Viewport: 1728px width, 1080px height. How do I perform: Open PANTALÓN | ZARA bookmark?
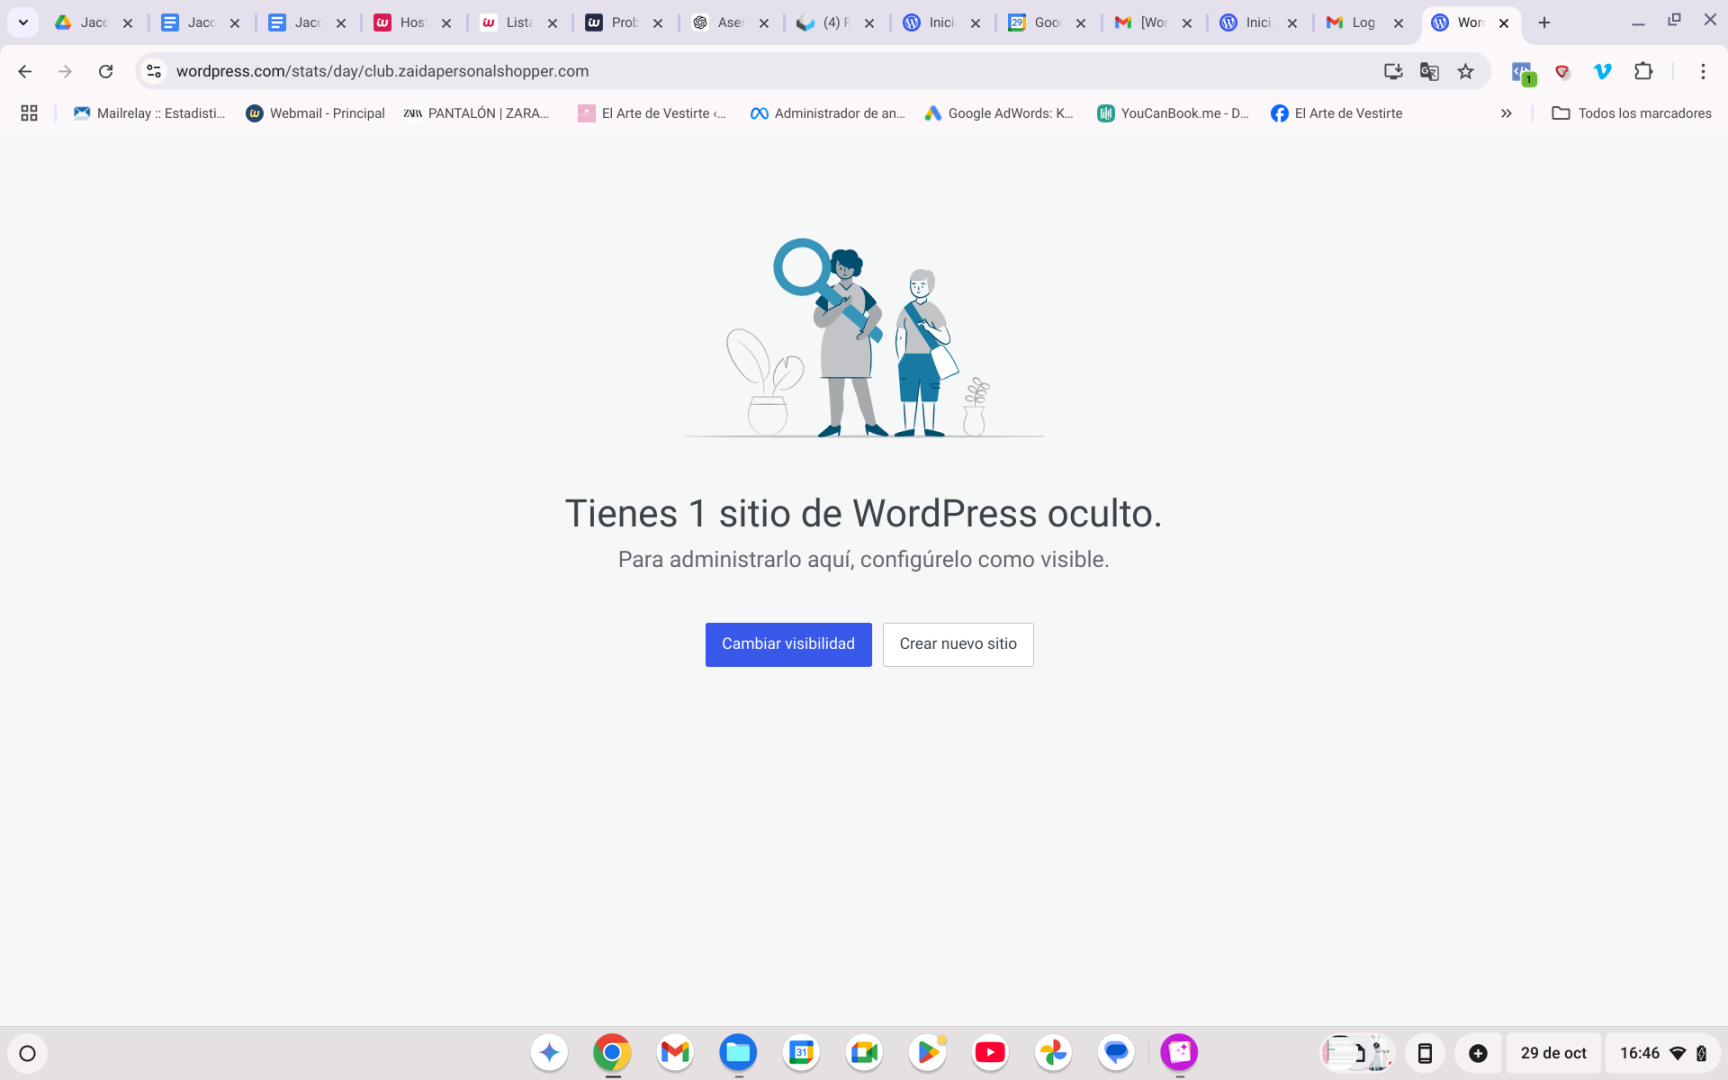coord(476,113)
